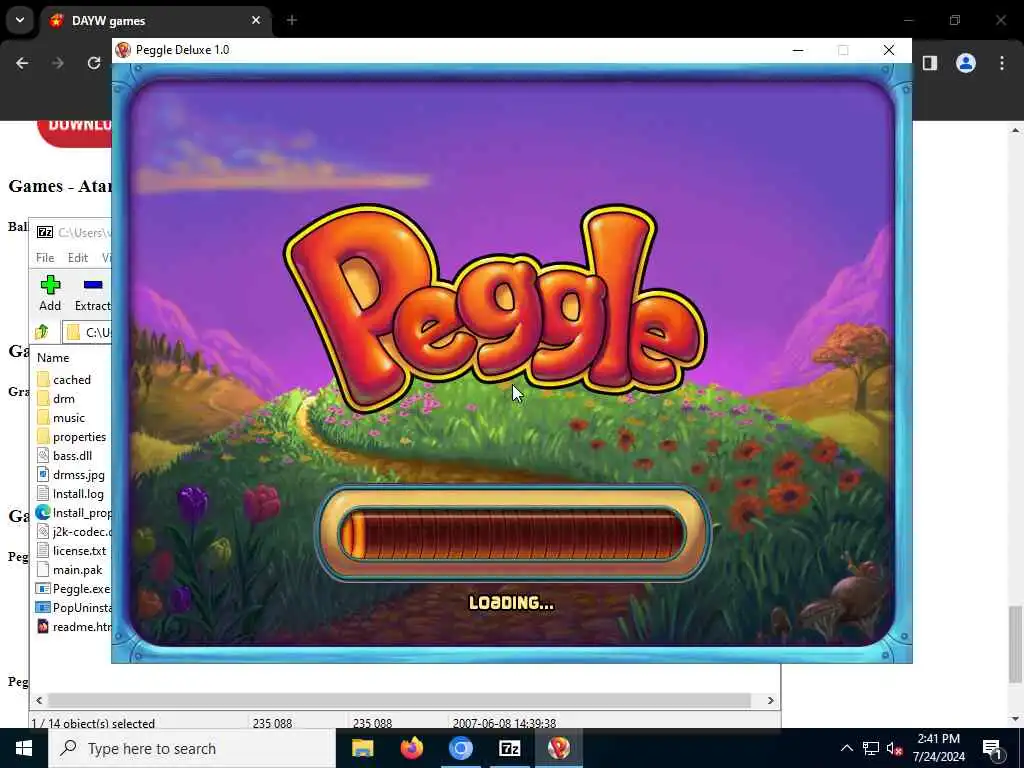Click the taskbar clock and date
Viewport: 1024px width, 768px height.
click(938, 748)
